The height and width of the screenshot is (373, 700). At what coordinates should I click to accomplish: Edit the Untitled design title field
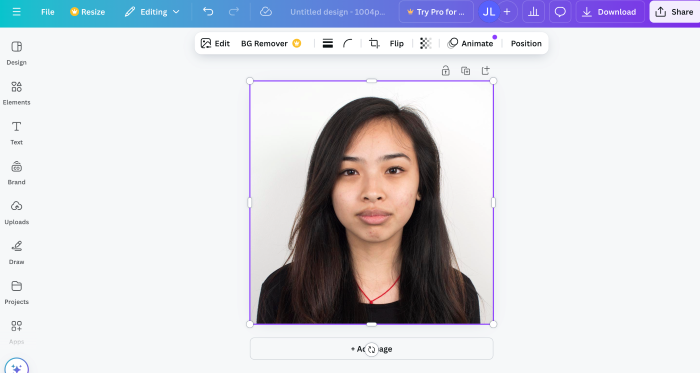click(338, 12)
